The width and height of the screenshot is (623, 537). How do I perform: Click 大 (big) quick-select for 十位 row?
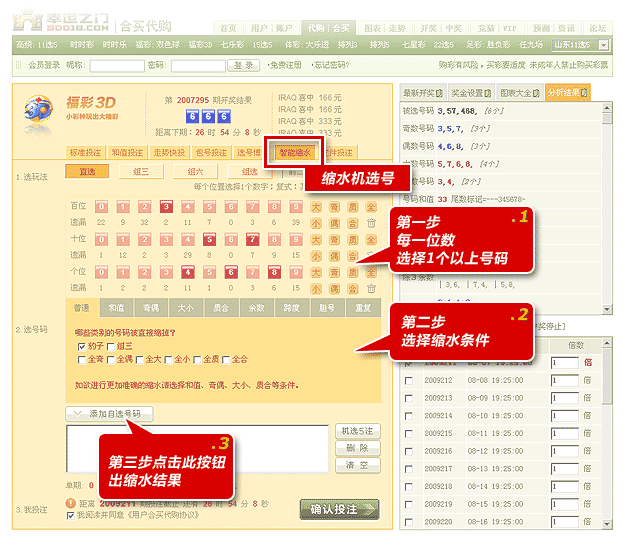316,240
